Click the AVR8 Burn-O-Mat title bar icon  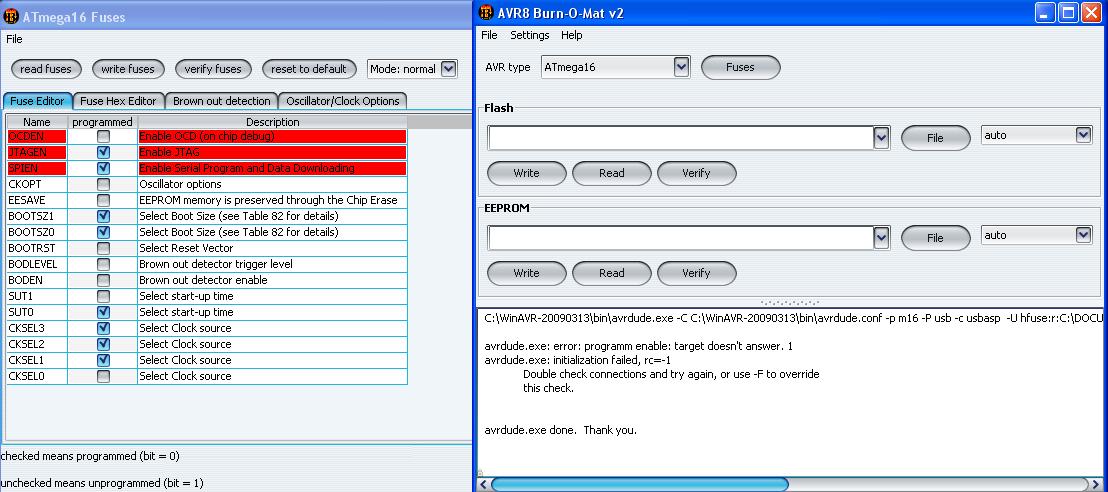coord(487,13)
